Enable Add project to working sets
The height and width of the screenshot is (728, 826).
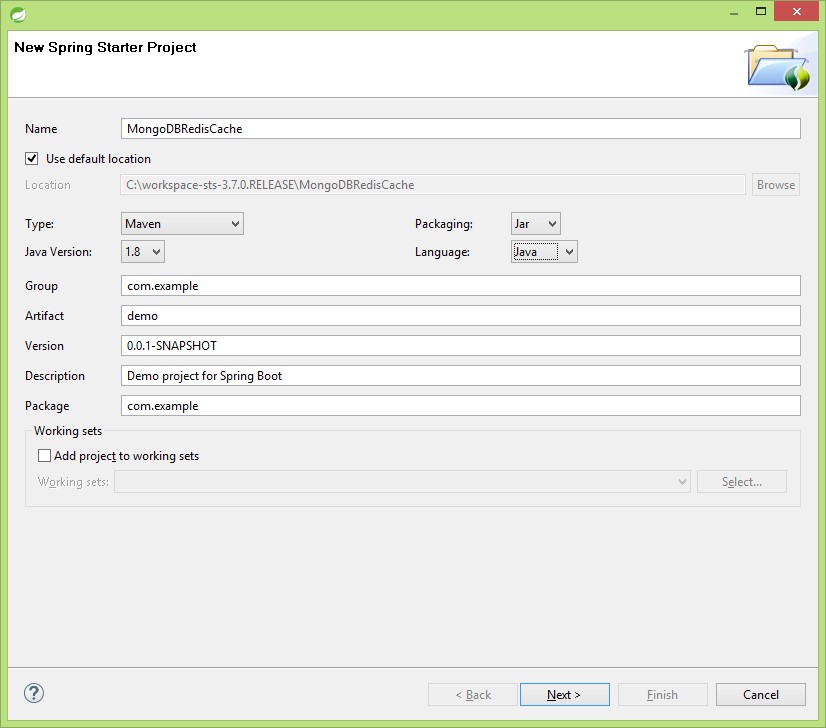(44, 455)
